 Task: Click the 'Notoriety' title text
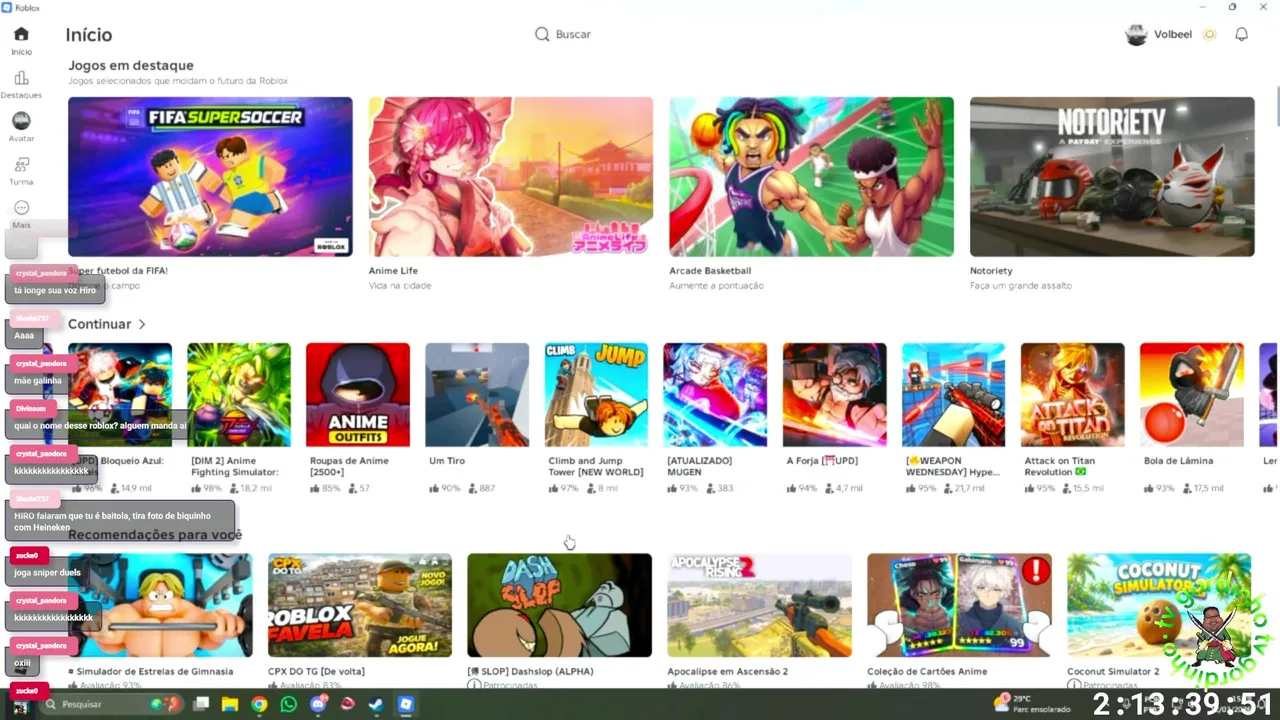click(991, 271)
